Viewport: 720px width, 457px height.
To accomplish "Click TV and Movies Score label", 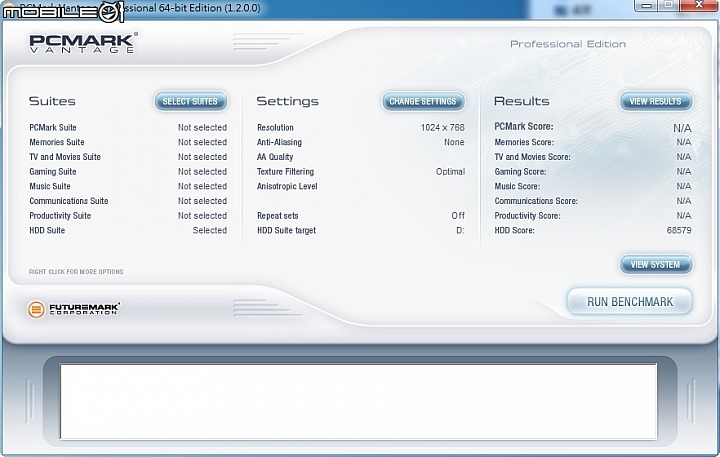I will coord(532,157).
